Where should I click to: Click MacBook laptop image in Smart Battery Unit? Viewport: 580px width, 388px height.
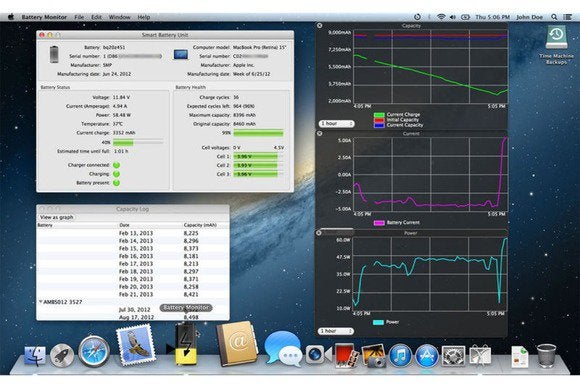coord(181,55)
